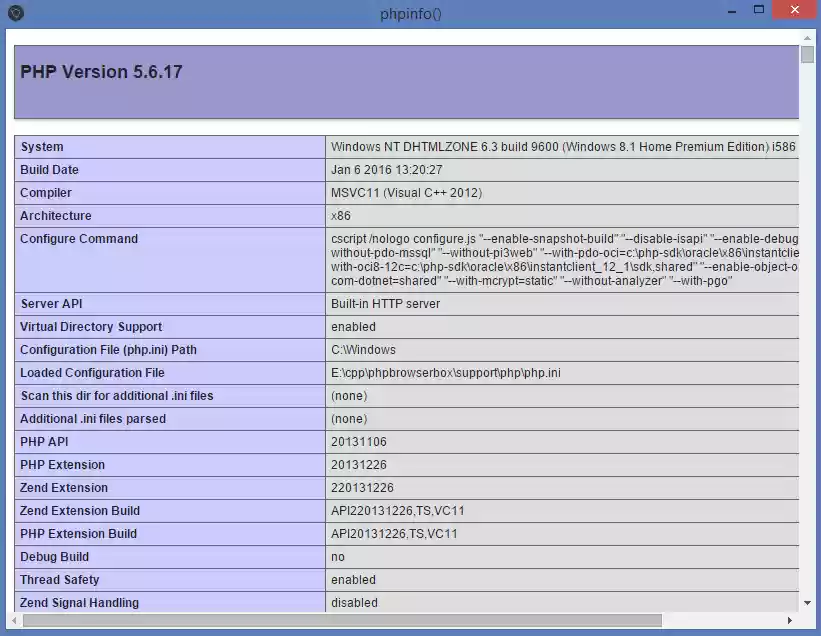This screenshot has width=821, height=636.
Task: Click the Build Date label
Action: coord(49,170)
